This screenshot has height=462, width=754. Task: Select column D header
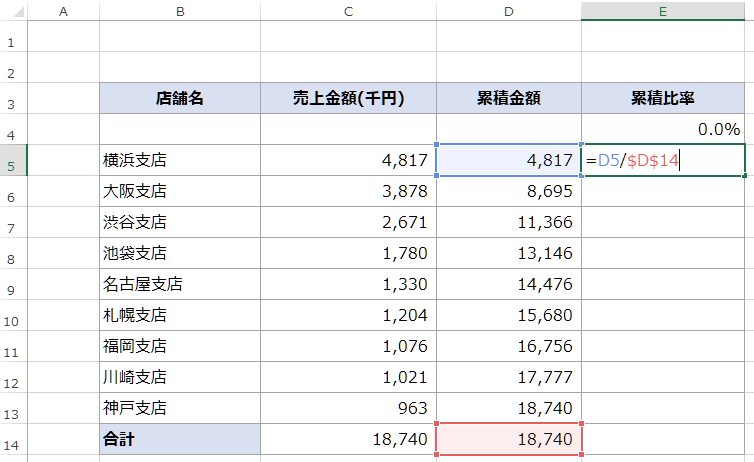[x=509, y=12]
